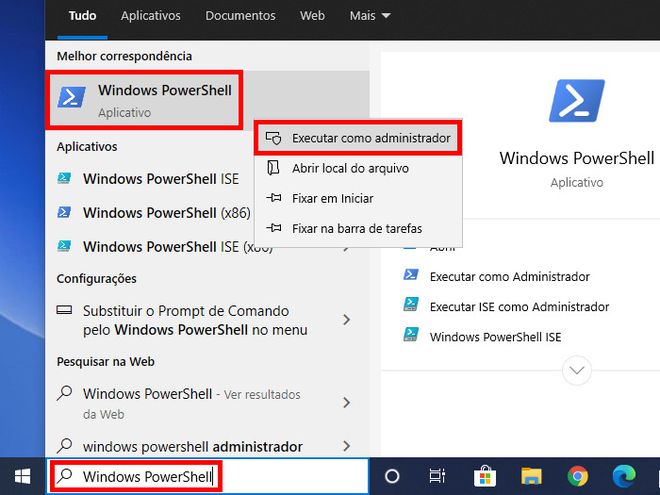This screenshot has width=660, height=495.
Task: Click the pin icon beside Fixar na barra de tarefas
Action: coord(274,228)
